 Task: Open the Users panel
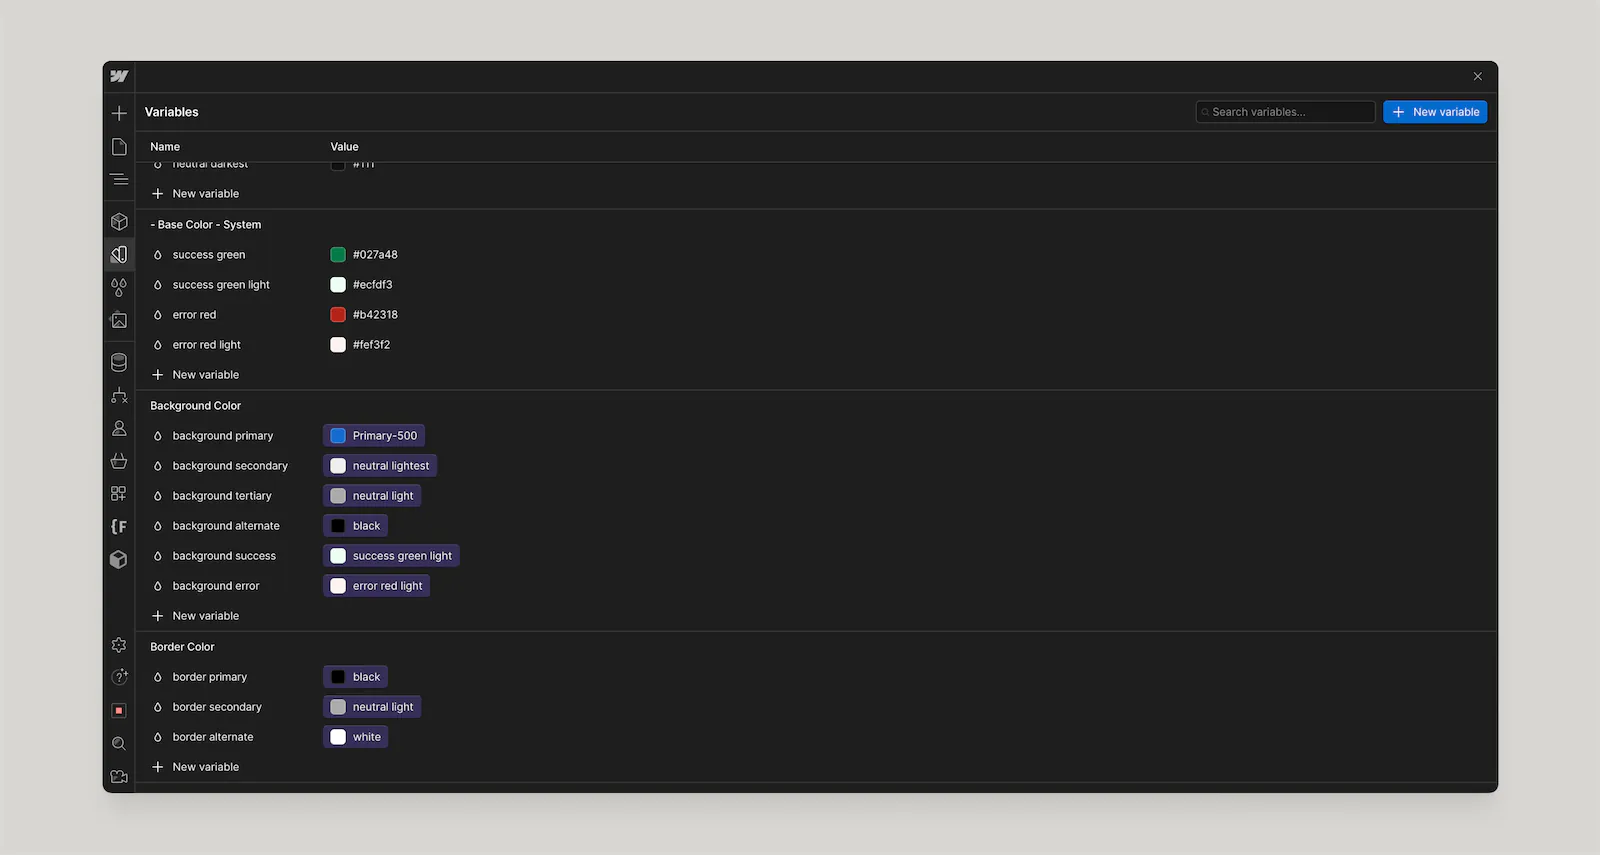[x=119, y=428]
